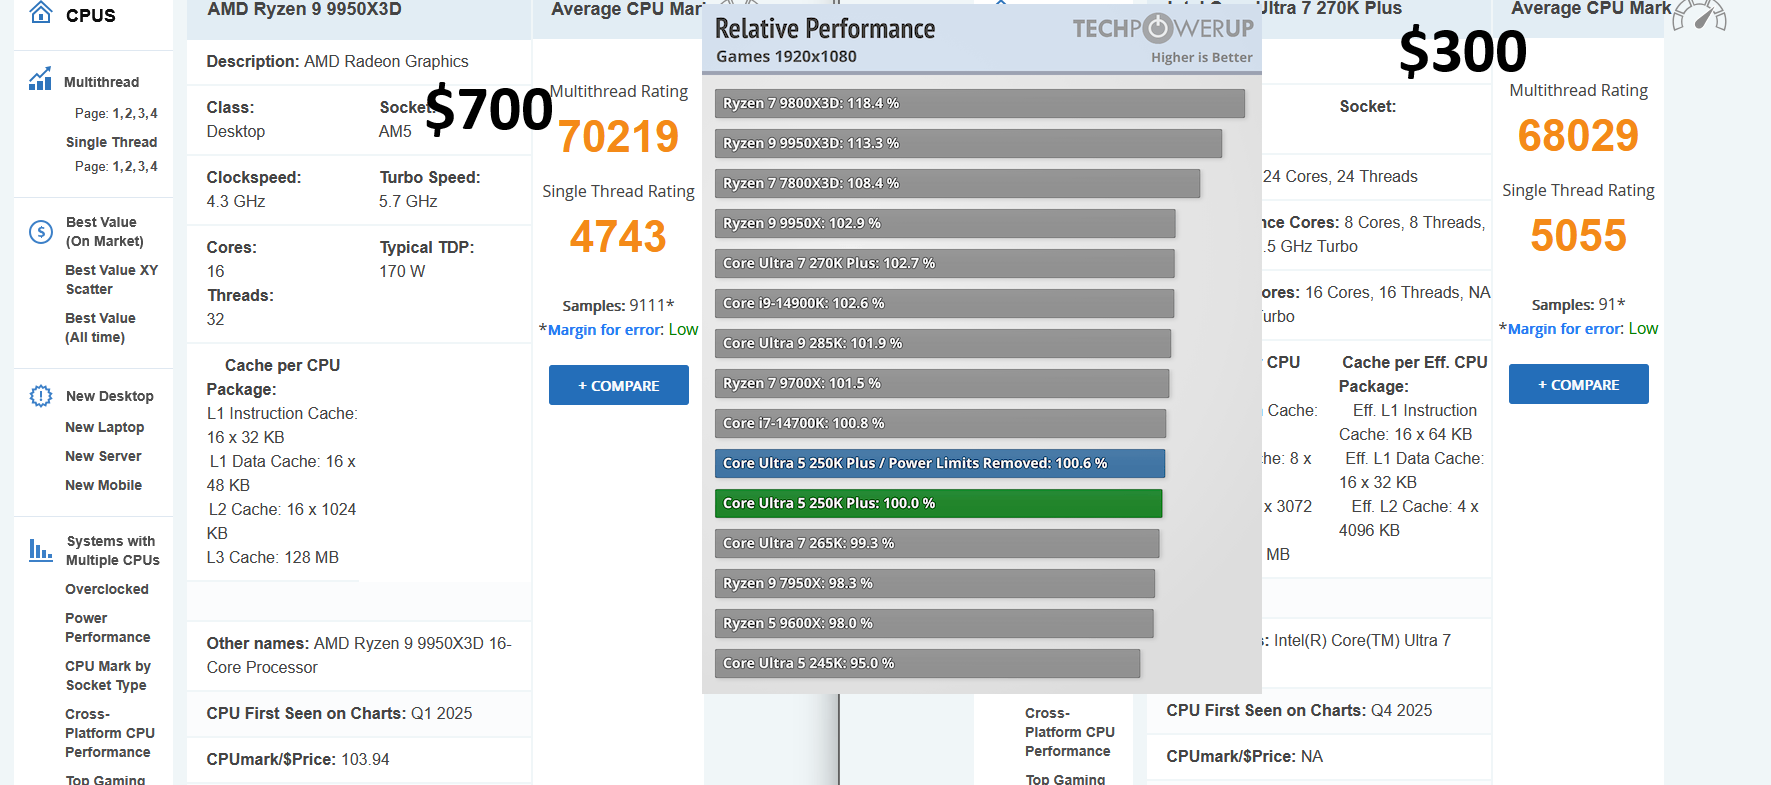Viewport: 1771px width, 785px height.
Task: Click the Core Ultra 5 245K 95.0 % bar
Action: 927,663
